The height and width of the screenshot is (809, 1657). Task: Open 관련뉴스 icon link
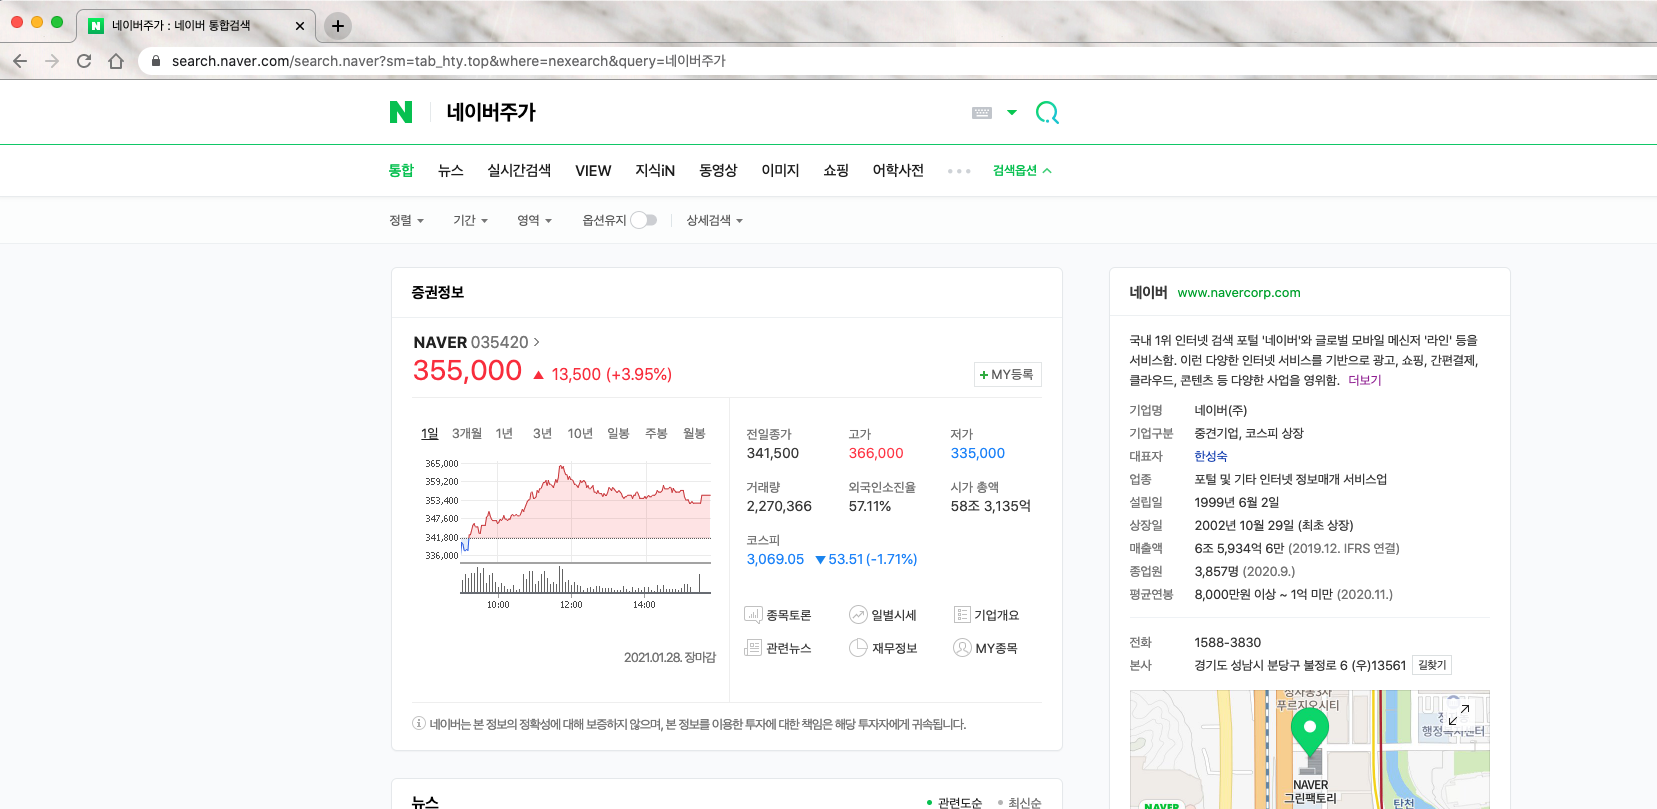[x=778, y=648]
